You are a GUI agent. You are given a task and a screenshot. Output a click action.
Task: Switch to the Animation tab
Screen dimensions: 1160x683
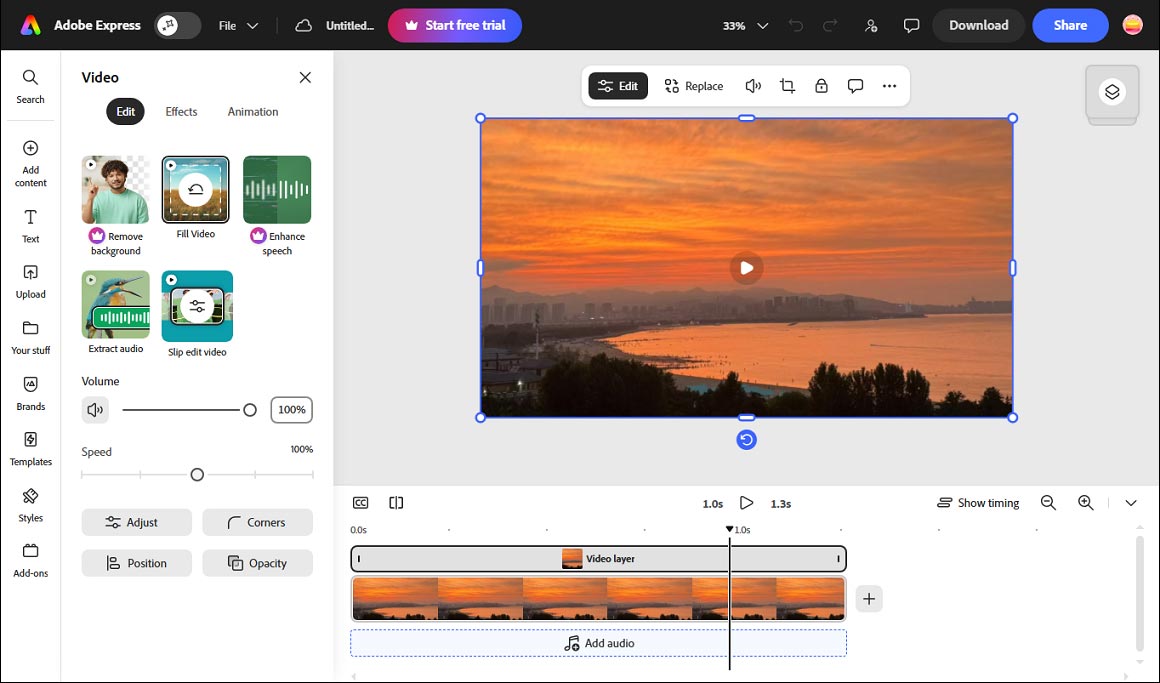253,112
